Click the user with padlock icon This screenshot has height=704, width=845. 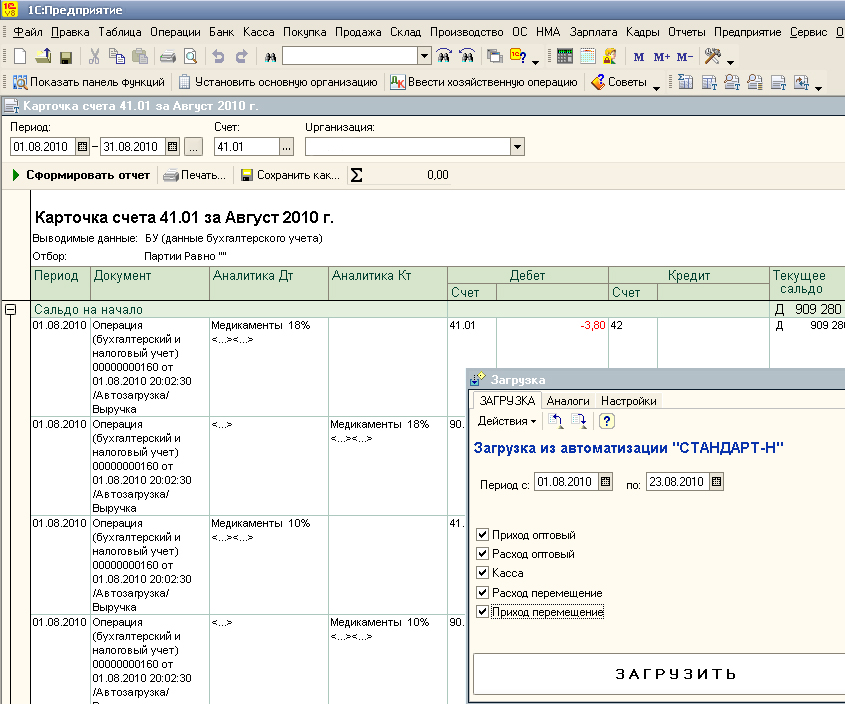610,56
